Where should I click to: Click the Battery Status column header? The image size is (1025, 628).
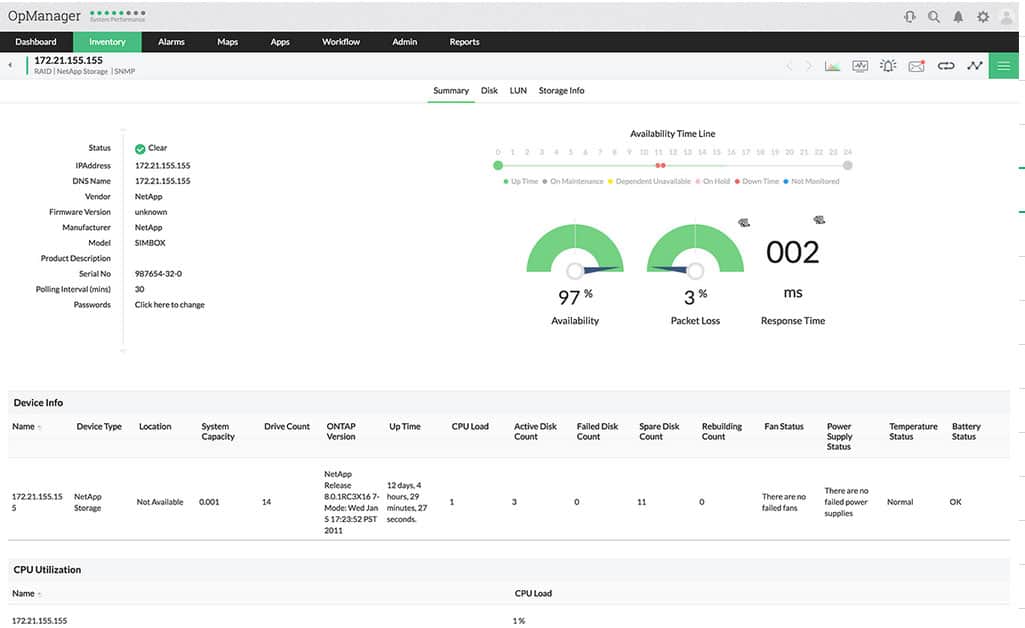[966, 432]
